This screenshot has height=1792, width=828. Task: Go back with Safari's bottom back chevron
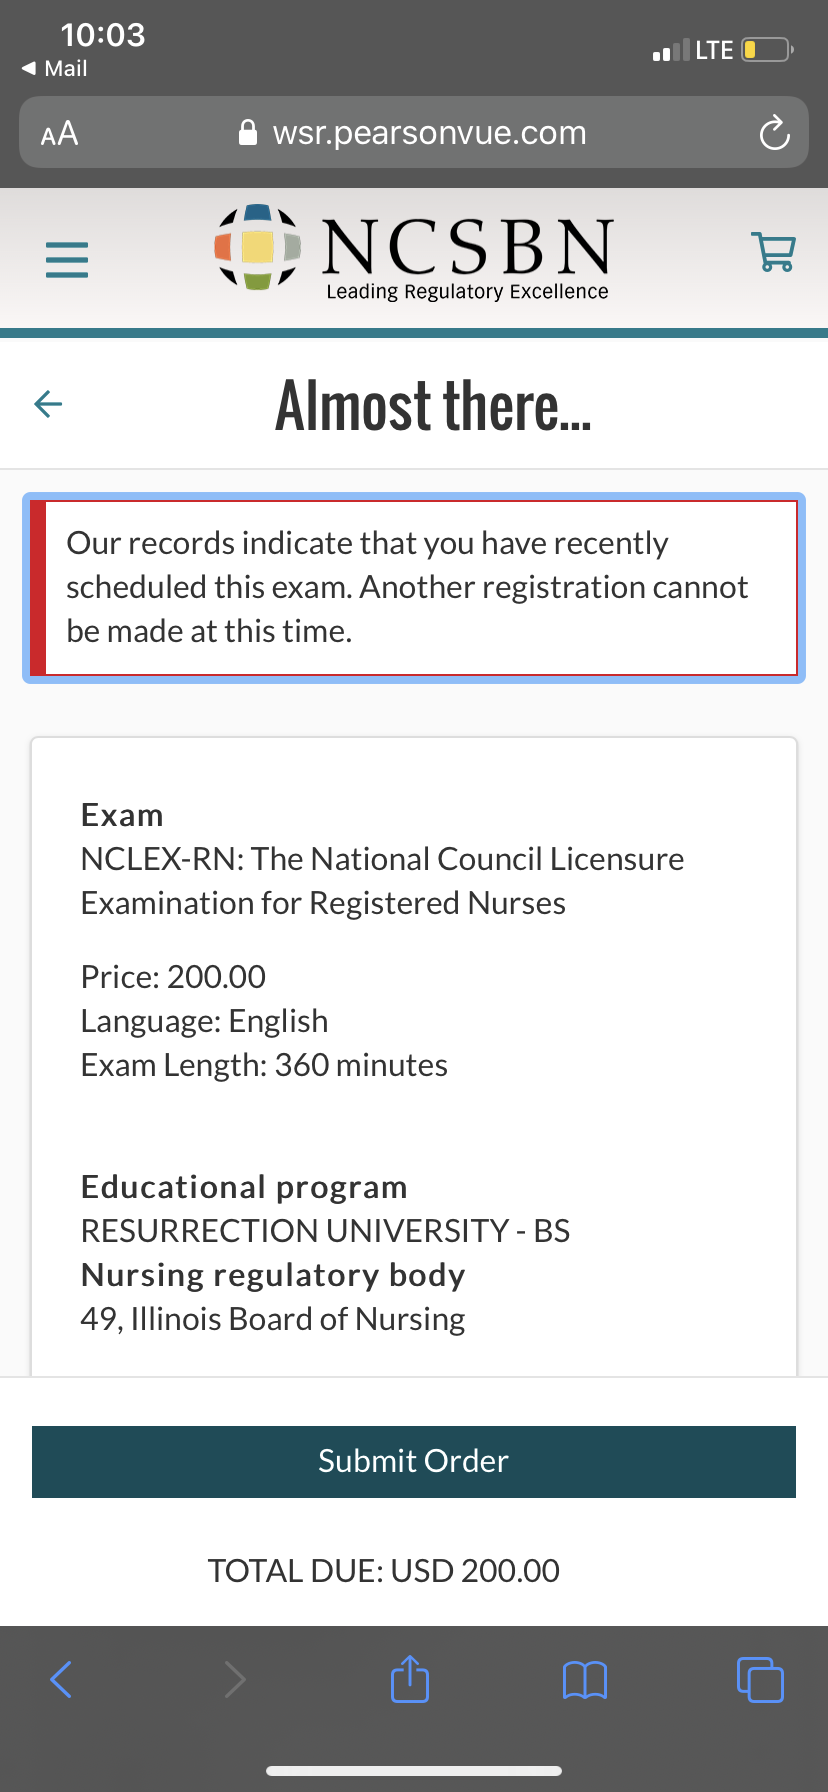61,1680
